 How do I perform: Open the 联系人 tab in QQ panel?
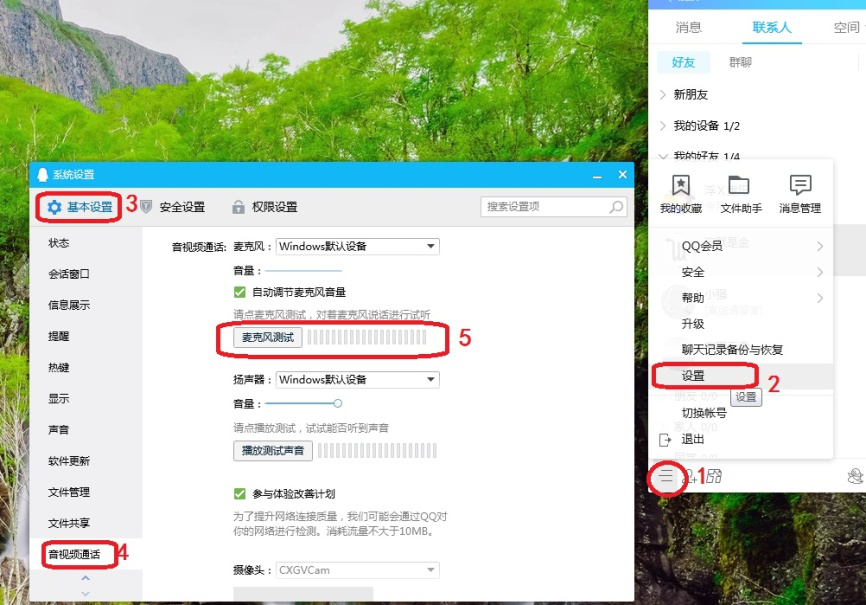point(772,27)
